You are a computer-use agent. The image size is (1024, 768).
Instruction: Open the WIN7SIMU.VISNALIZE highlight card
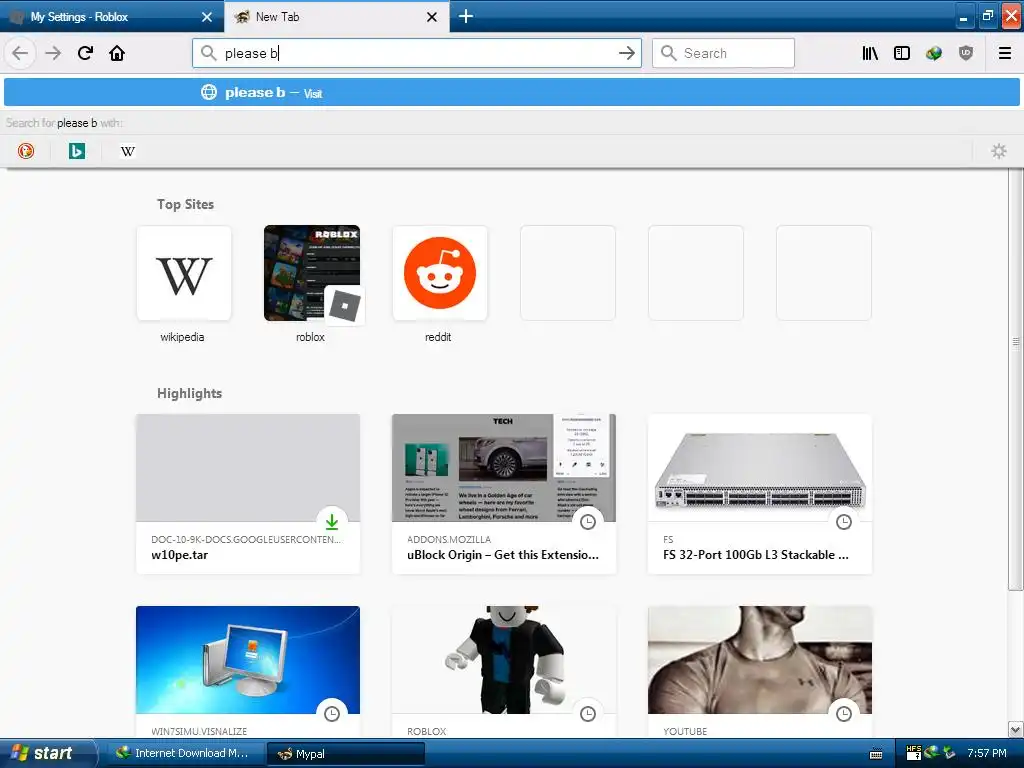(248, 672)
